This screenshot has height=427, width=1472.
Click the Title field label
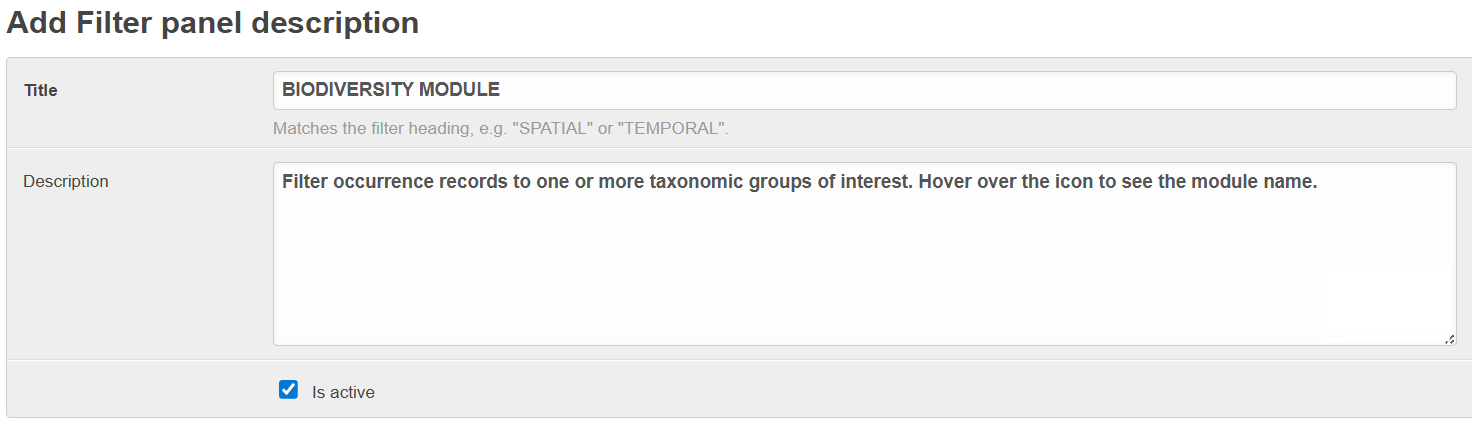point(41,90)
